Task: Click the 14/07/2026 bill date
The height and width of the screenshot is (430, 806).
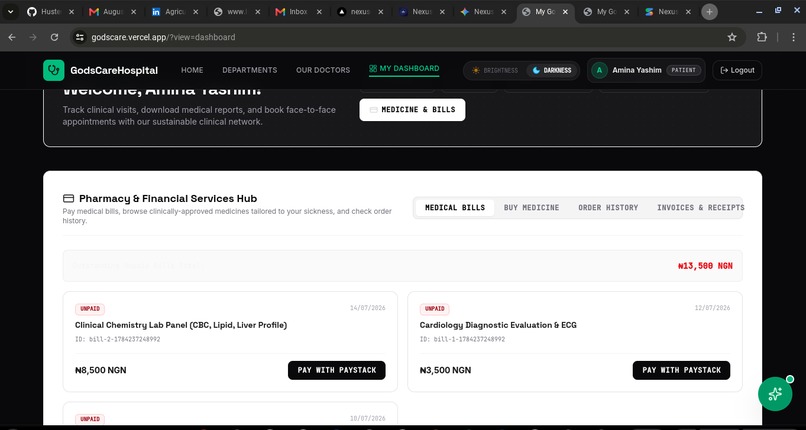Action: click(x=368, y=308)
